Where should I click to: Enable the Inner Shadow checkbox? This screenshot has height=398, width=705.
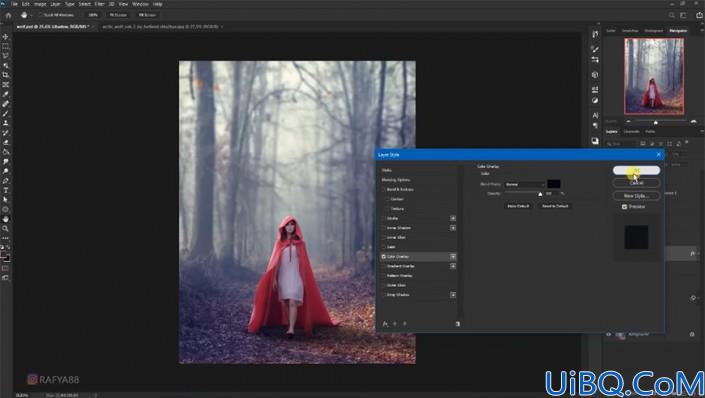tap(384, 228)
